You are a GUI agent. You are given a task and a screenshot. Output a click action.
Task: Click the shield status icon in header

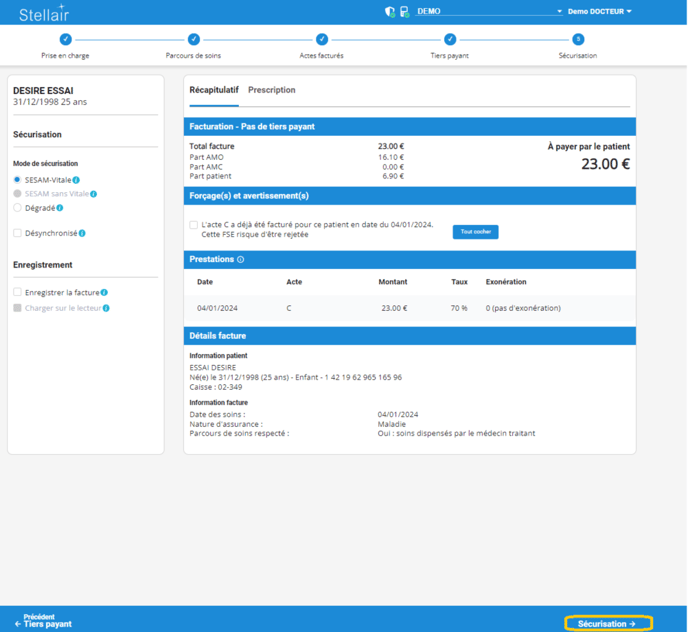point(390,12)
